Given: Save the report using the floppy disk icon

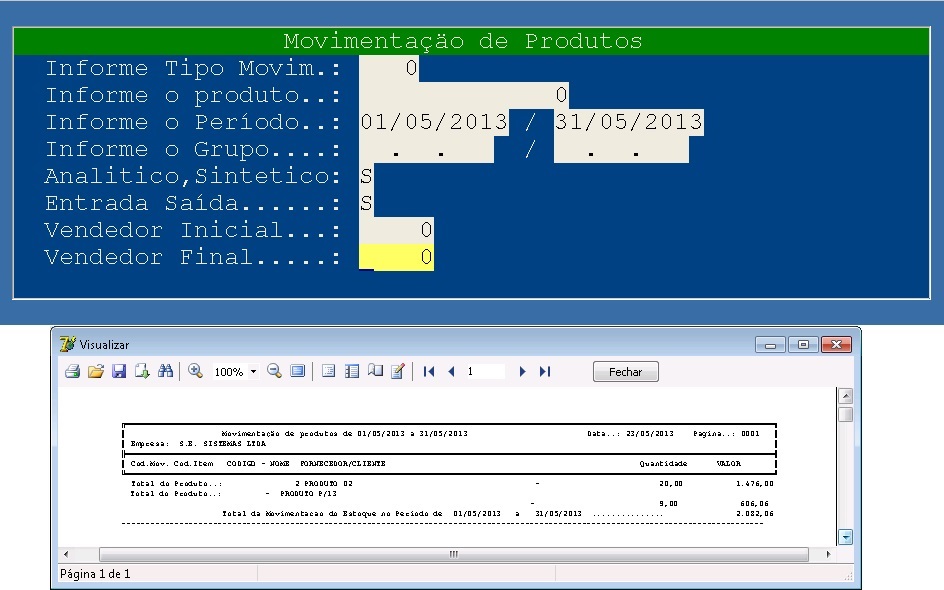Looking at the screenshot, I should (x=119, y=371).
